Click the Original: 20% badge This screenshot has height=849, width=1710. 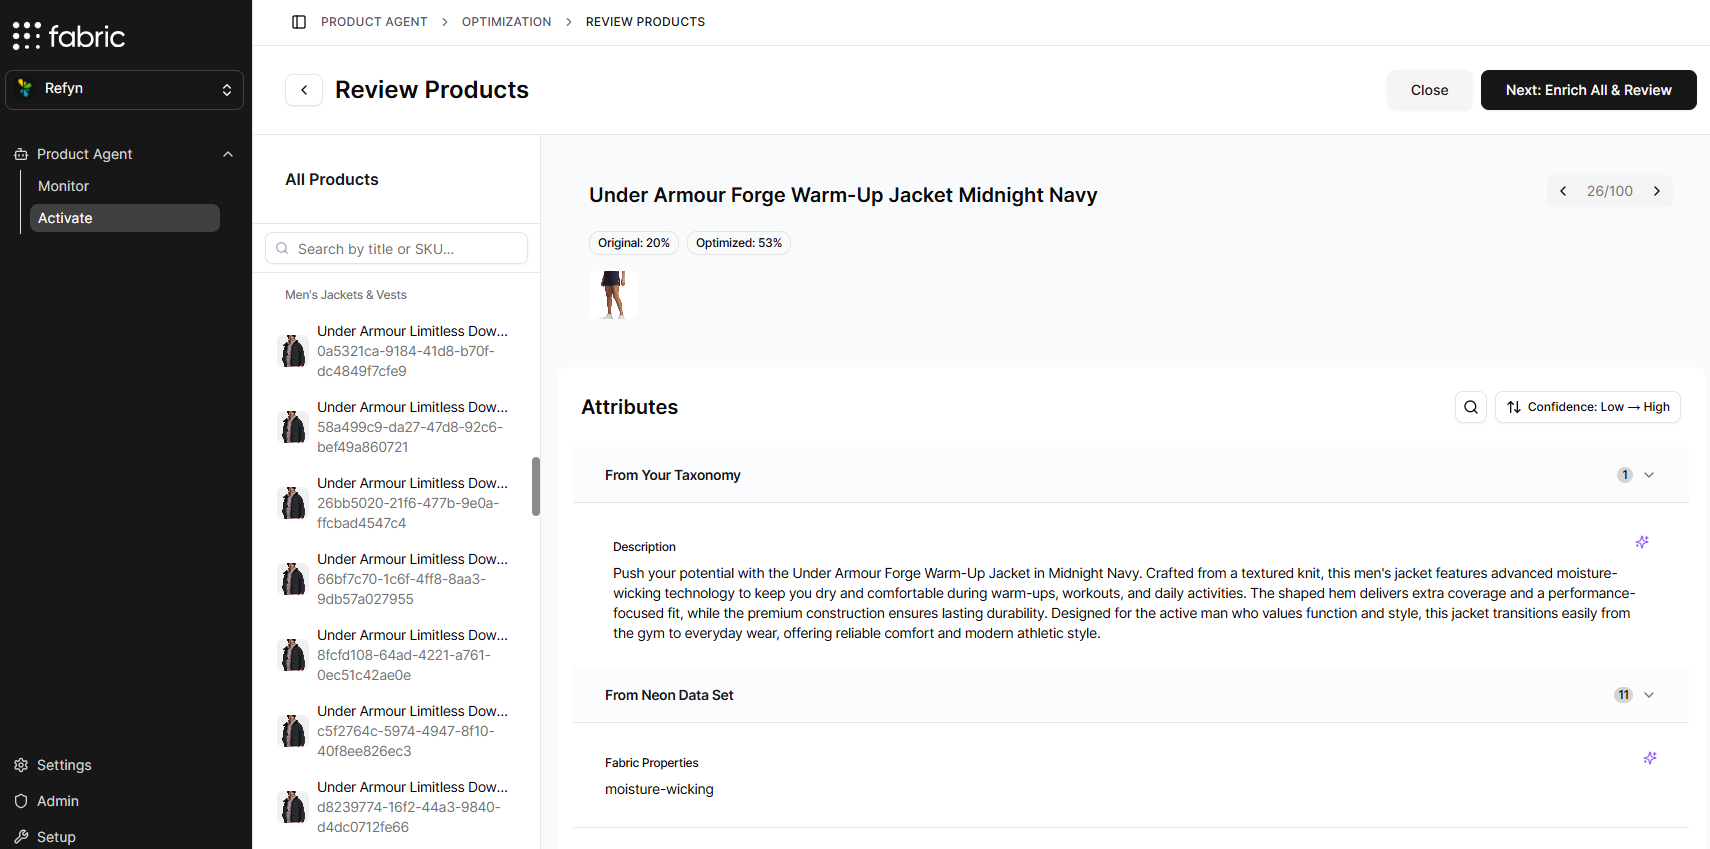coord(634,243)
